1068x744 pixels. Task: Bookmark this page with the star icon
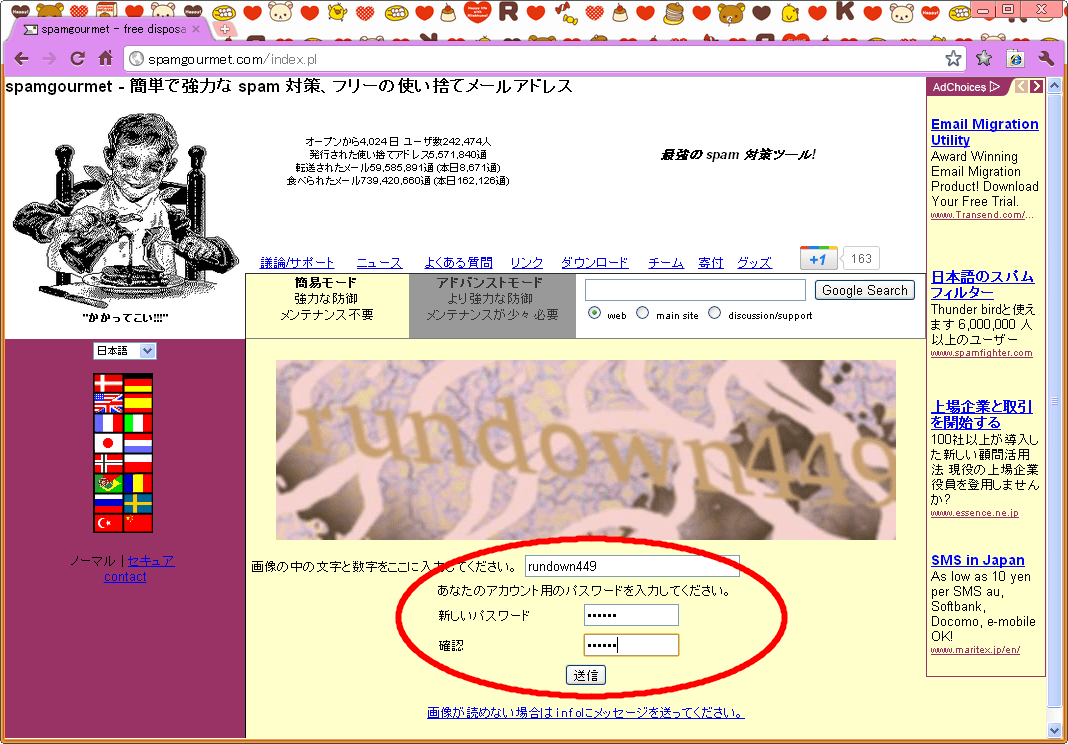pos(953,58)
